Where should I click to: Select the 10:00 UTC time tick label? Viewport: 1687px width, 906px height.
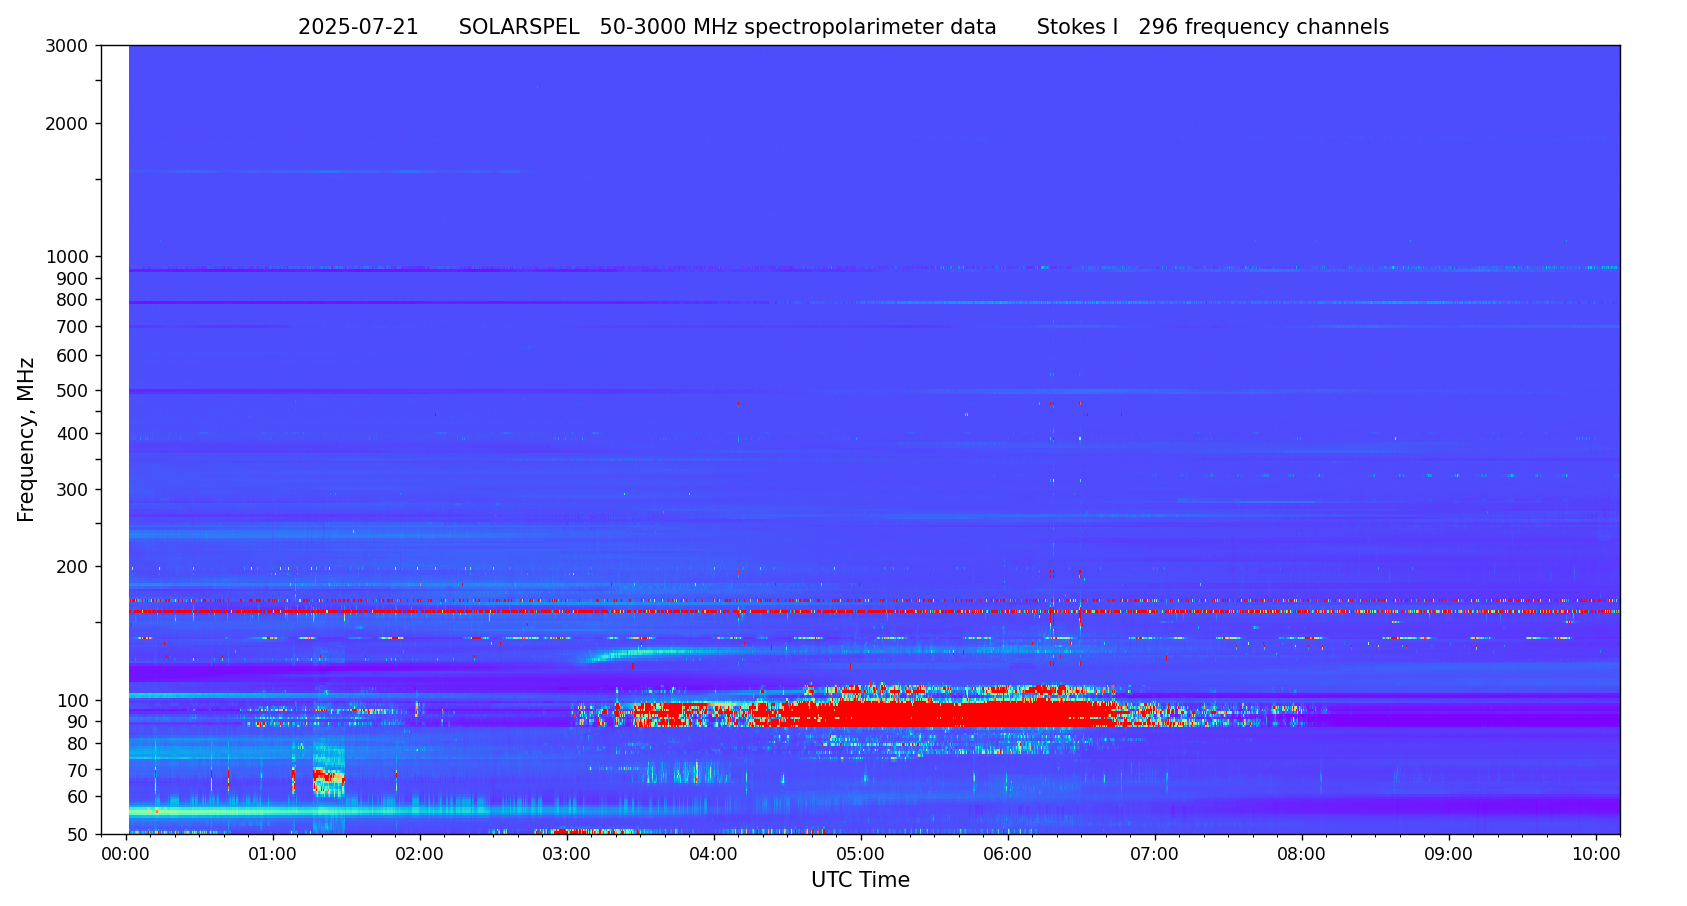pos(1595,854)
